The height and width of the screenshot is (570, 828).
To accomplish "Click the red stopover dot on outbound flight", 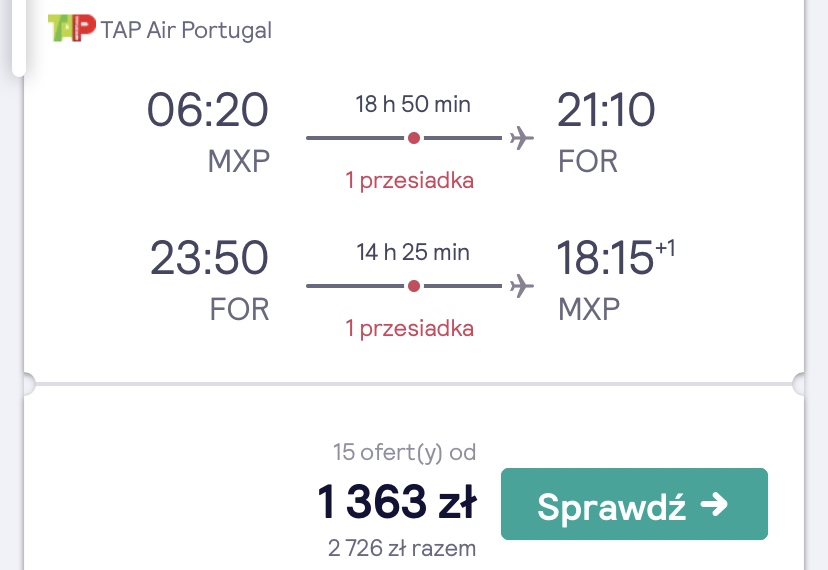I will tap(414, 138).
